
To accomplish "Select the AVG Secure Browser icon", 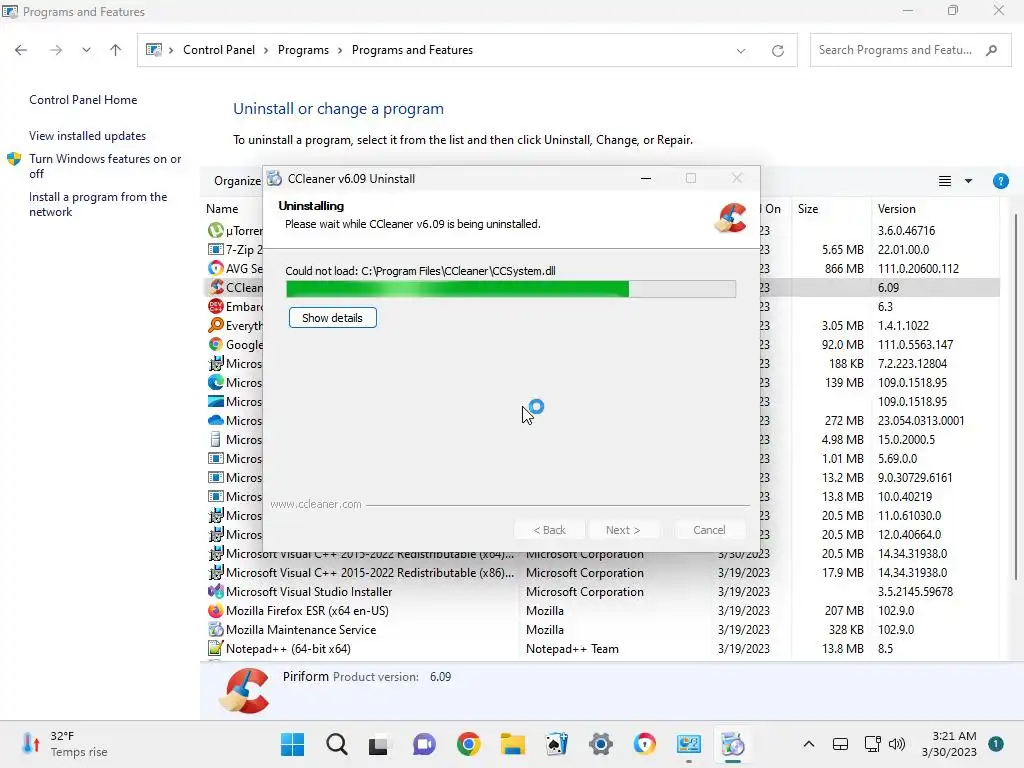I will (x=216, y=268).
